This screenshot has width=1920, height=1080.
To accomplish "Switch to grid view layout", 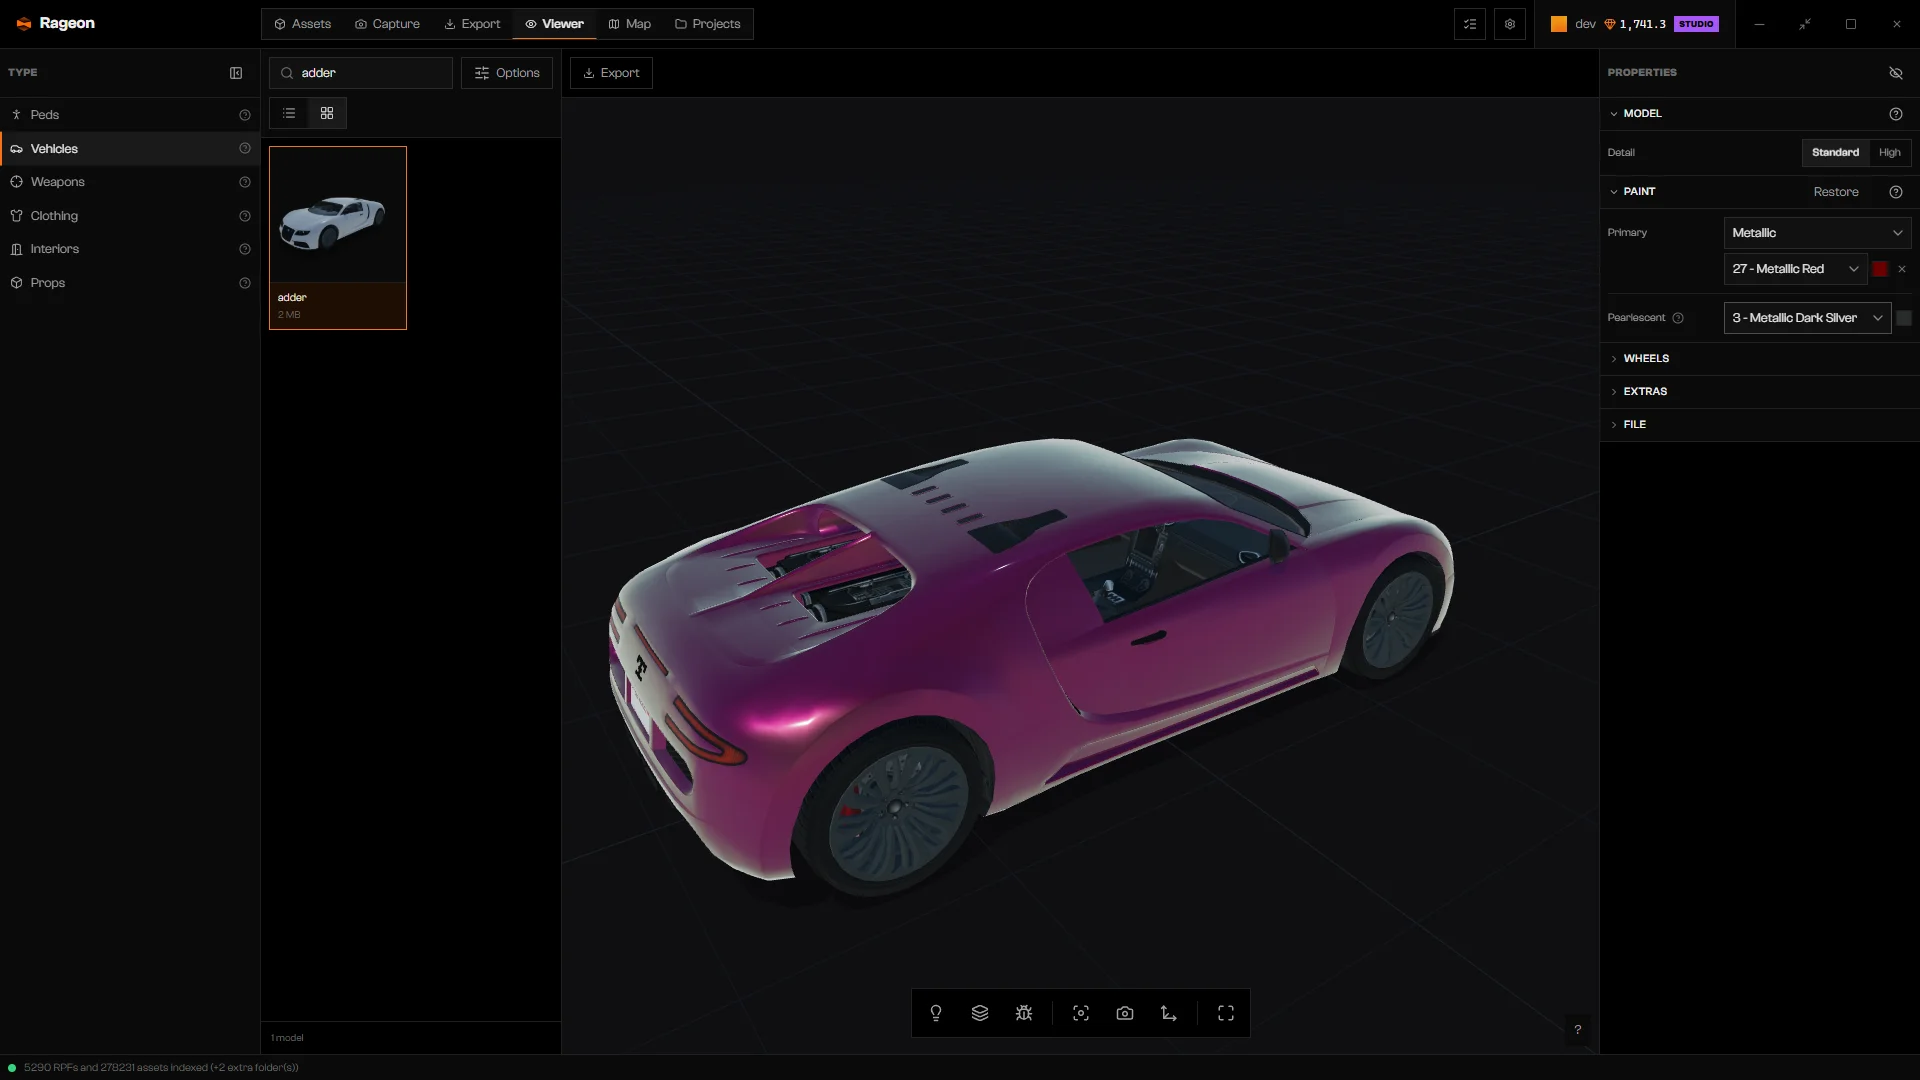I will click(327, 113).
